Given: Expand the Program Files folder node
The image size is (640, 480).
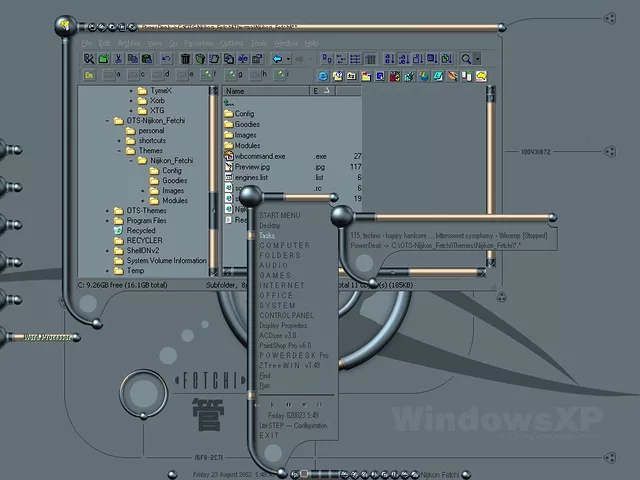Looking at the screenshot, I should (x=106, y=220).
